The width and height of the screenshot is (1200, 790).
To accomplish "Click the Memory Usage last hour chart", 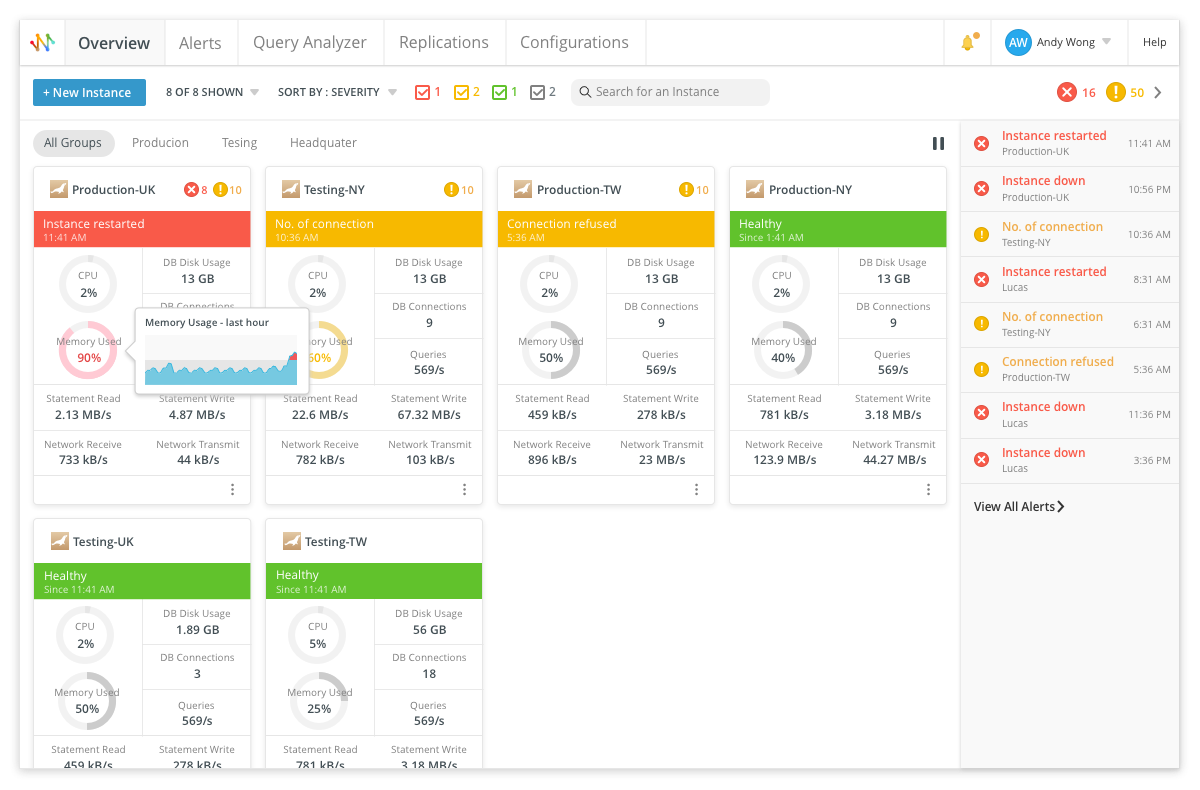I will [222, 360].
